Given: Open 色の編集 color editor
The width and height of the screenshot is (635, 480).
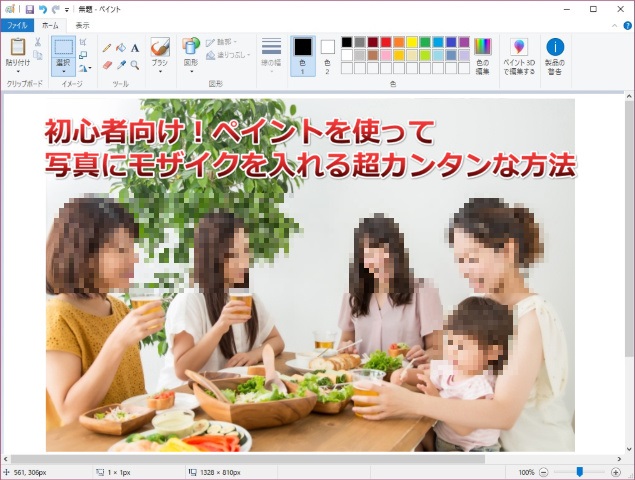Looking at the screenshot, I should point(482,56).
